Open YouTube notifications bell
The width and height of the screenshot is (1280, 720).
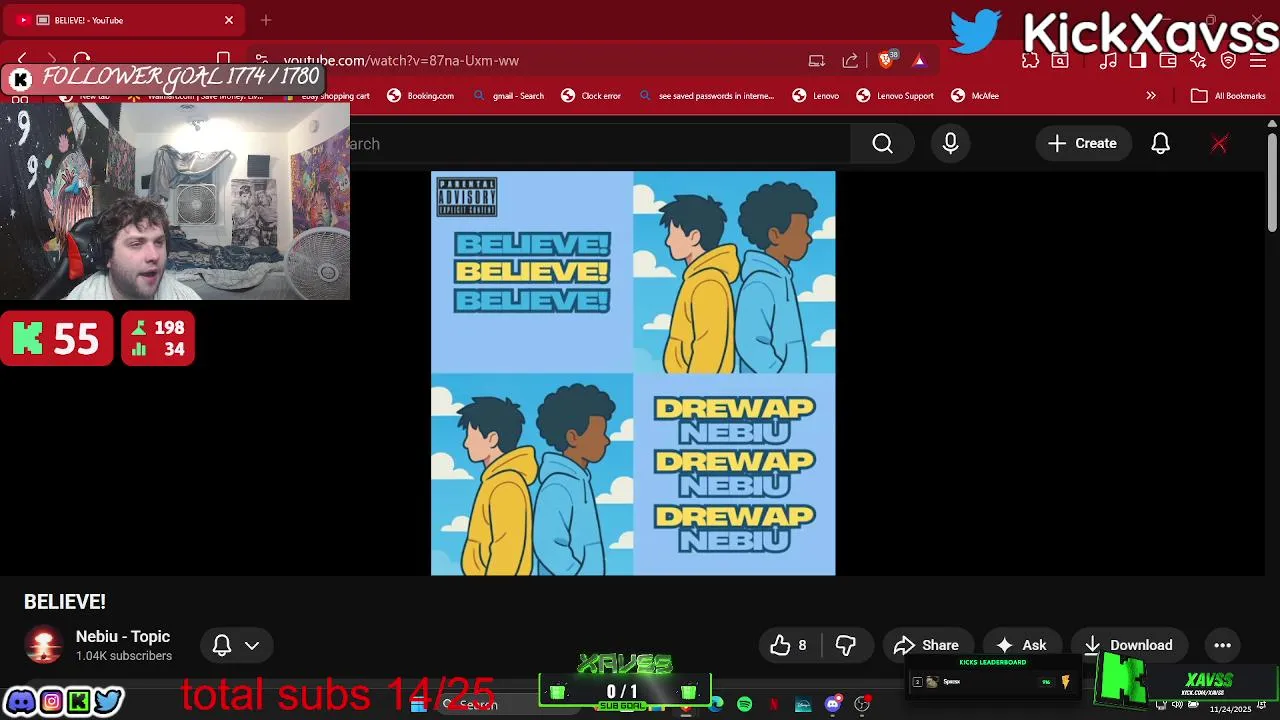point(1160,144)
